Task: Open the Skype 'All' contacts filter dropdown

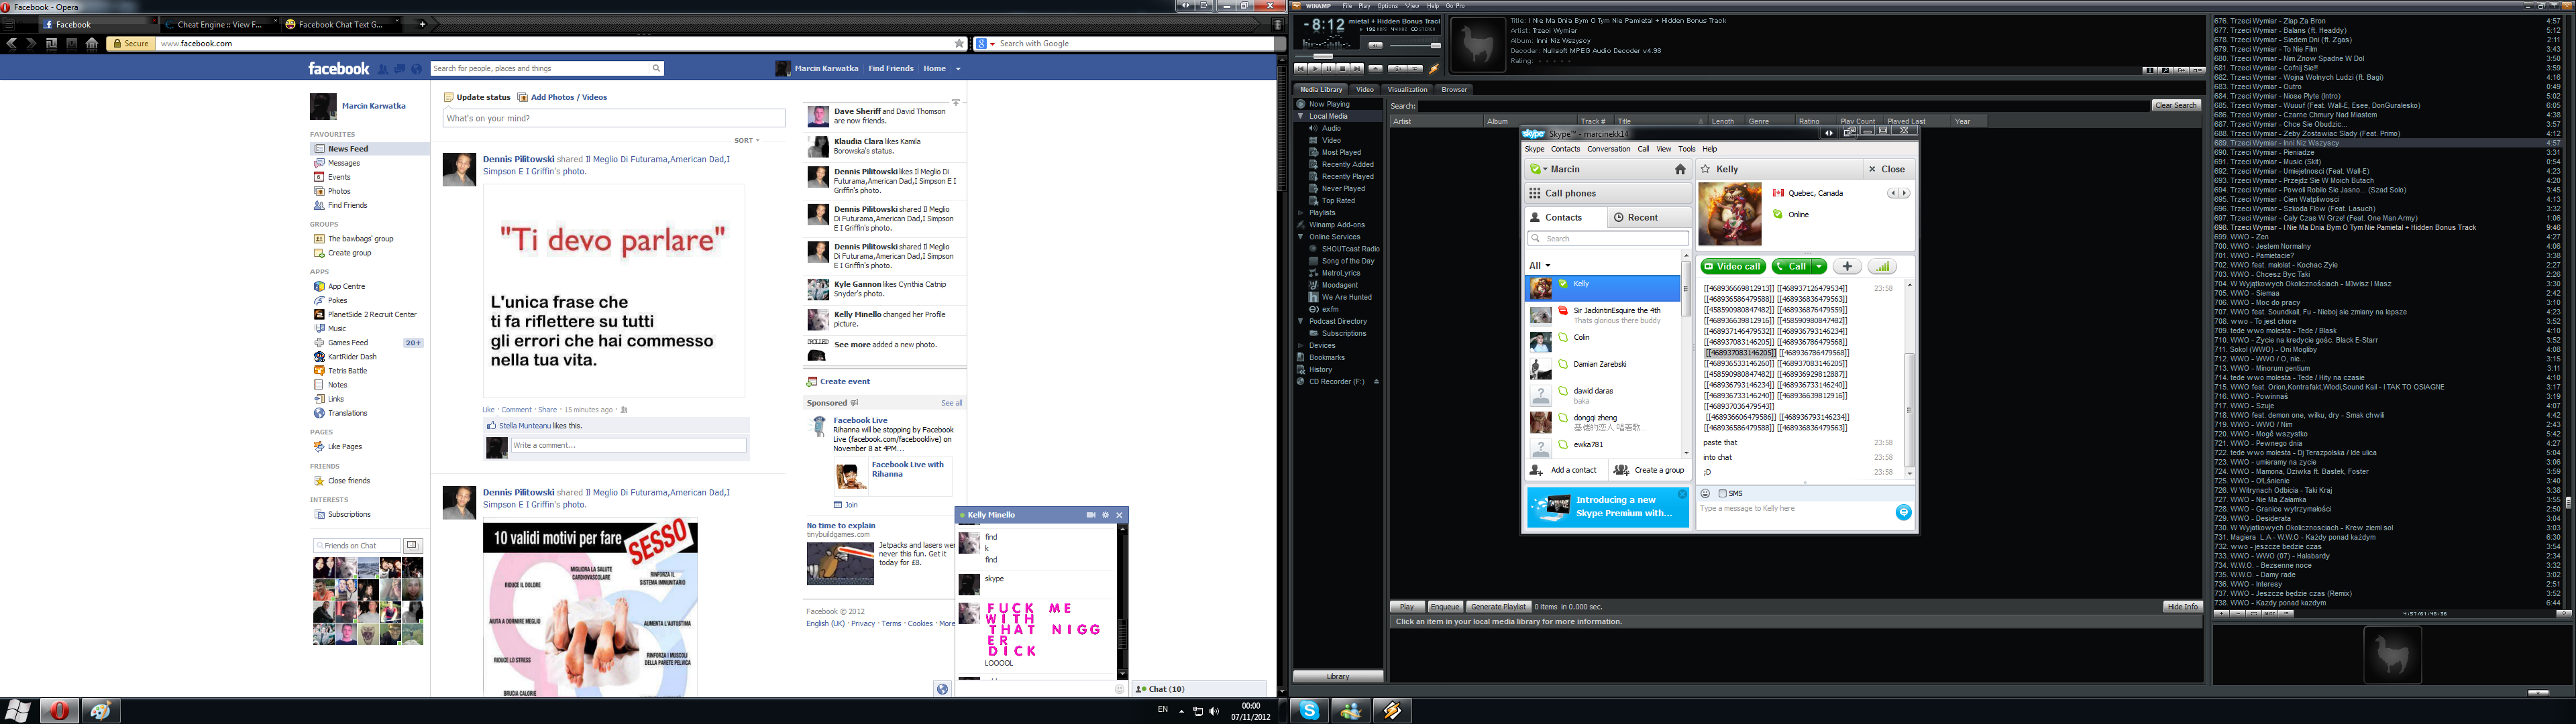Action: (1540, 266)
